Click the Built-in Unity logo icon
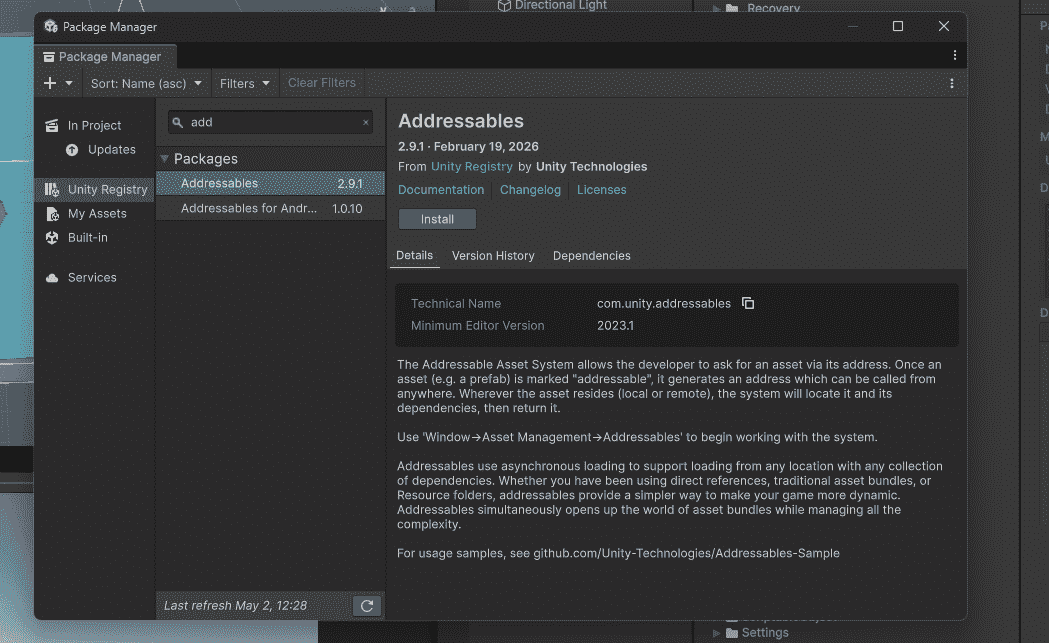Viewport: 1049px width, 643px height. (x=52, y=238)
